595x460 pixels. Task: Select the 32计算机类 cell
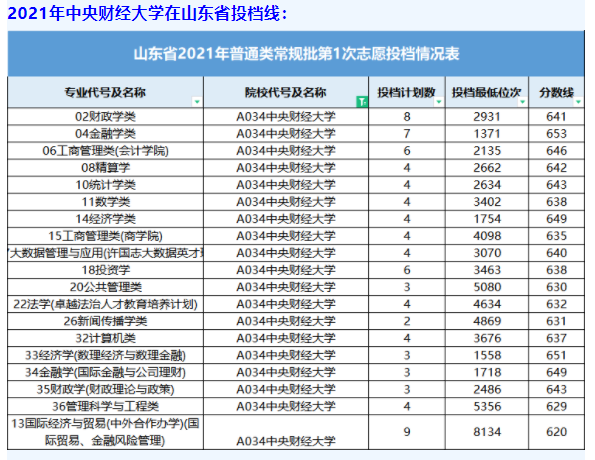pyautogui.click(x=105, y=338)
